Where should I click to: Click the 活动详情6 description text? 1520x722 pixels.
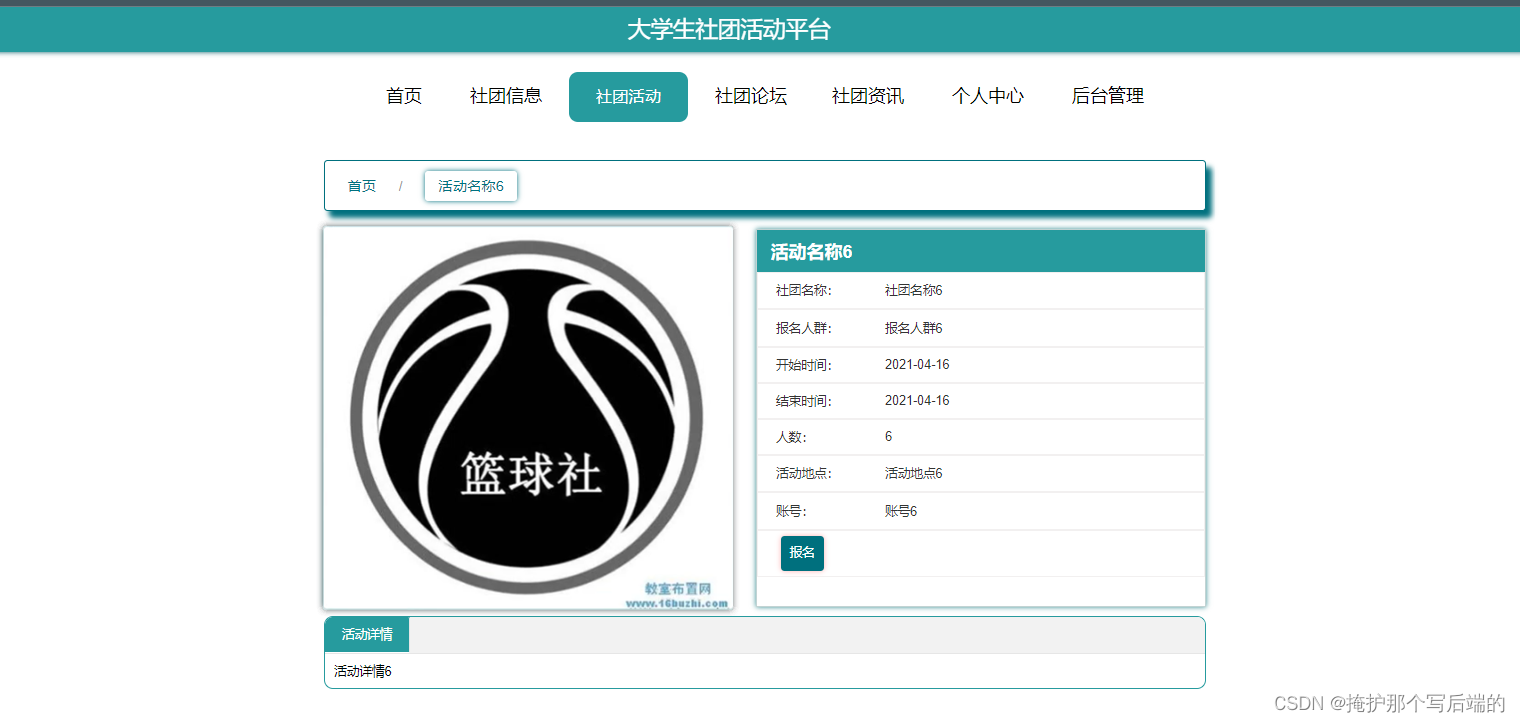(x=363, y=671)
